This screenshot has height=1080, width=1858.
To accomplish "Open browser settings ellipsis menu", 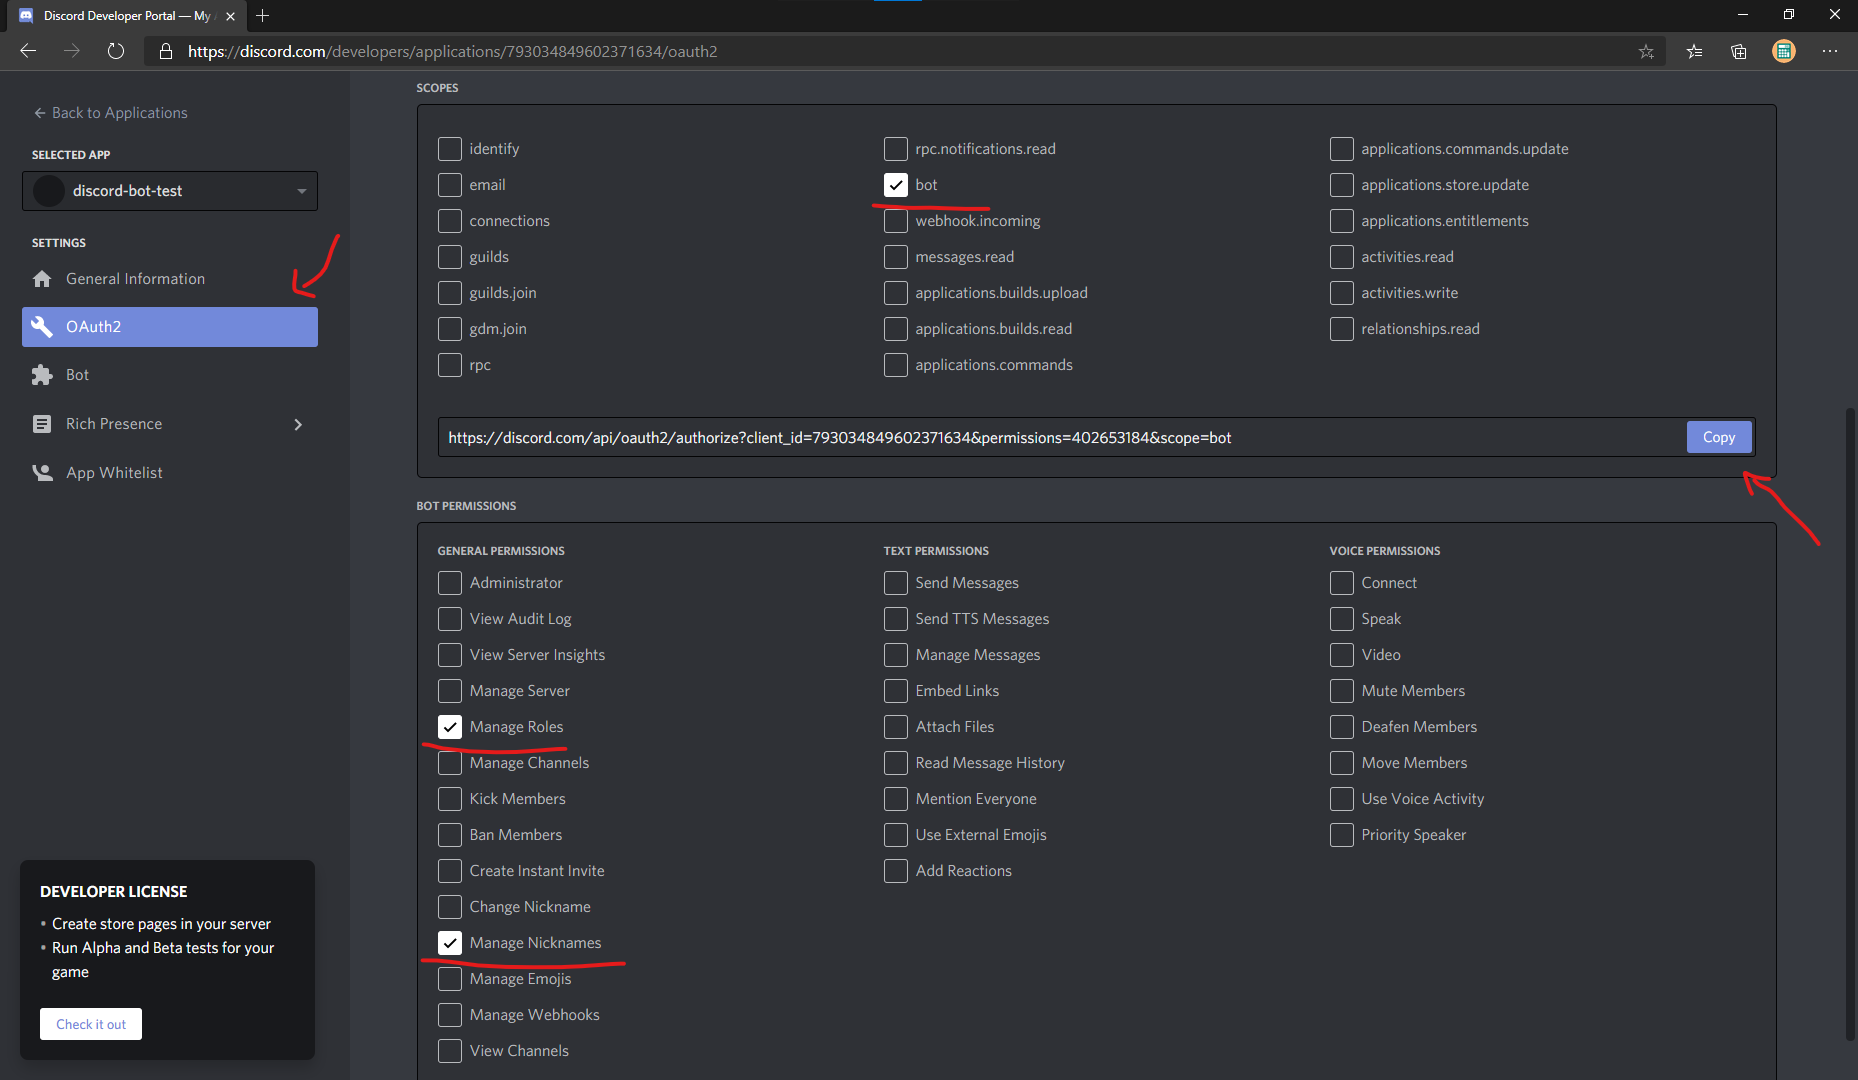I will [x=1830, y=51].
